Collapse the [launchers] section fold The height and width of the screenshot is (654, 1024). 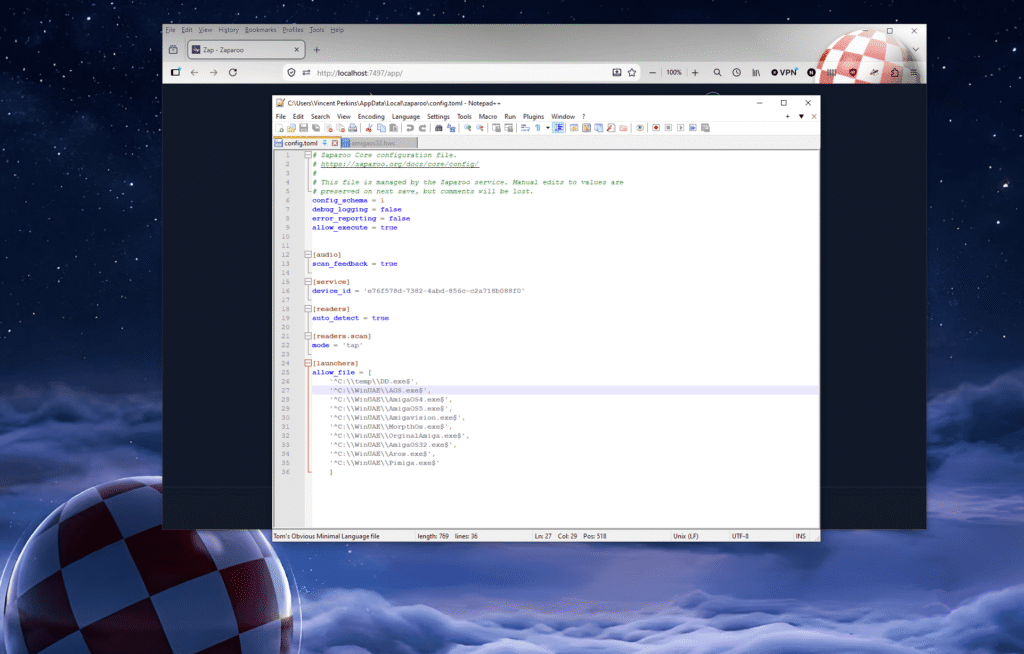[308, 363]
